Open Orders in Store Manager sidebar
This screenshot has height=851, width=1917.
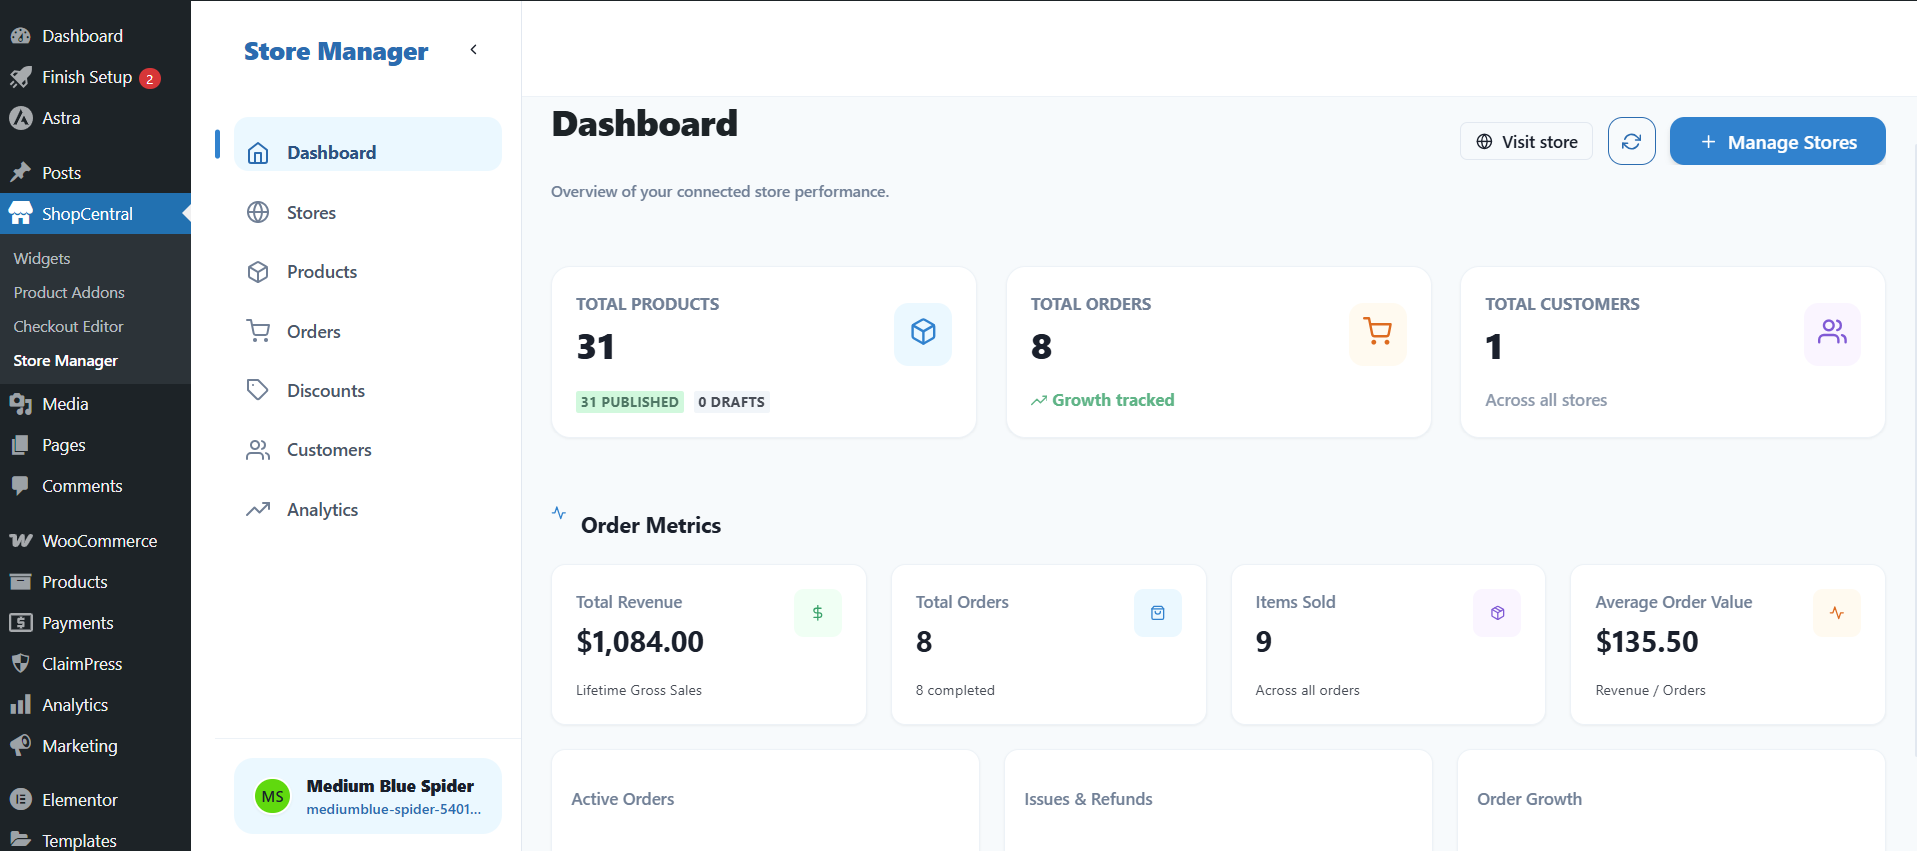pos(367,332)
